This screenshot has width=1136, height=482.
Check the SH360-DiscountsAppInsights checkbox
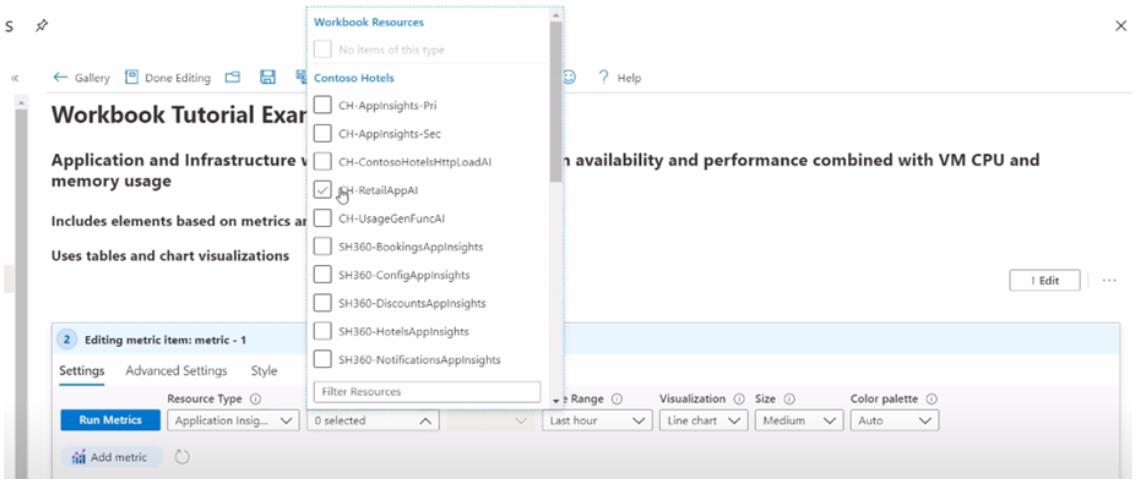(x=323, y=303)
